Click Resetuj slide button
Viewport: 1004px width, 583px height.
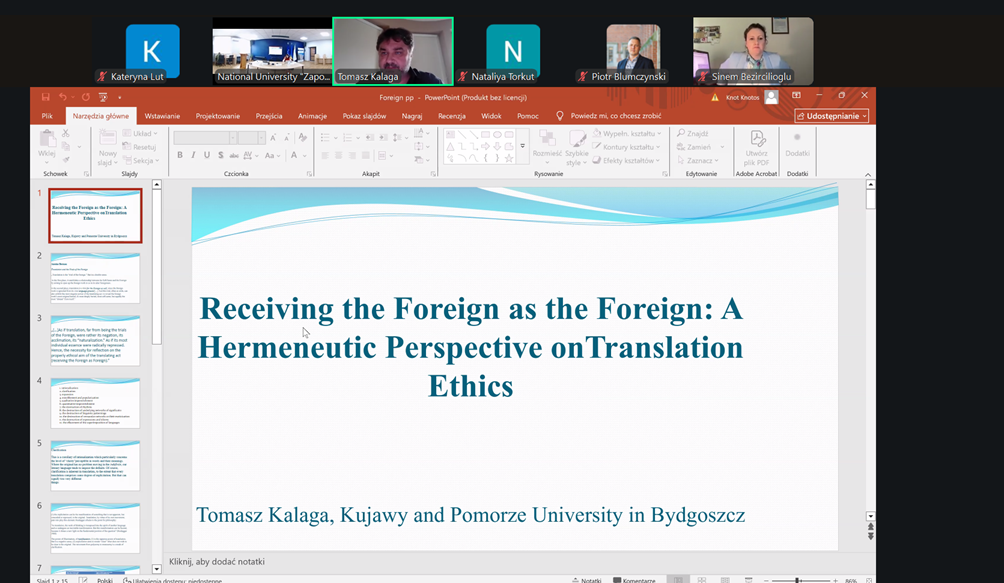point(142,147)
